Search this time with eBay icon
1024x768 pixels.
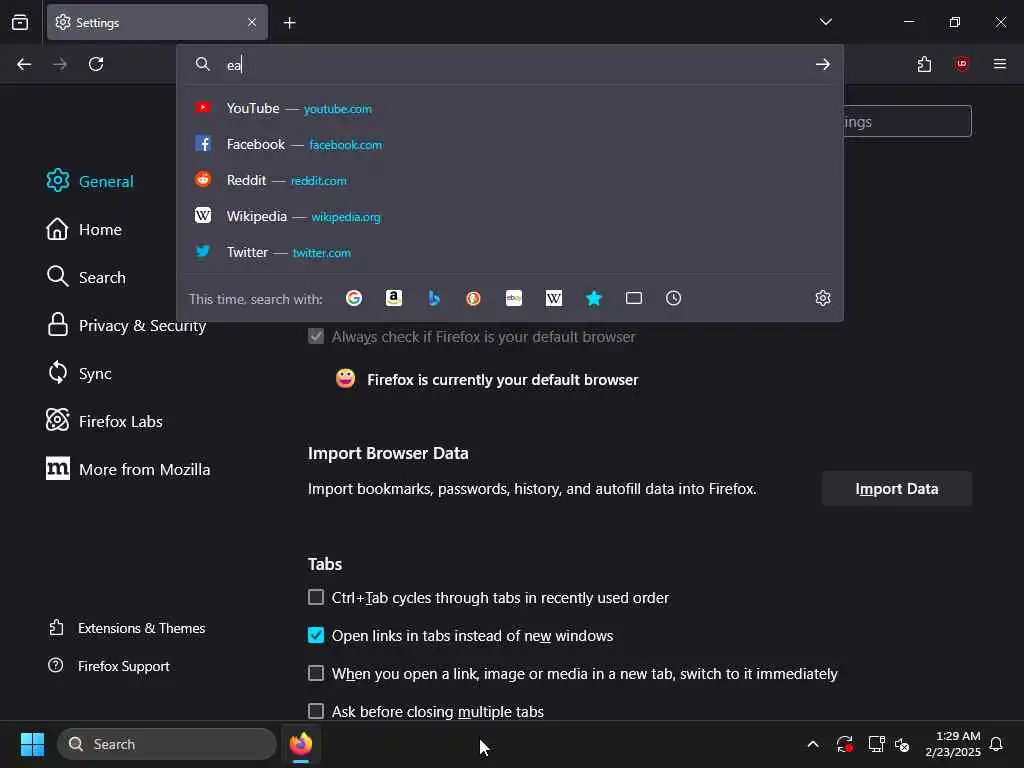tap(514, 298)
